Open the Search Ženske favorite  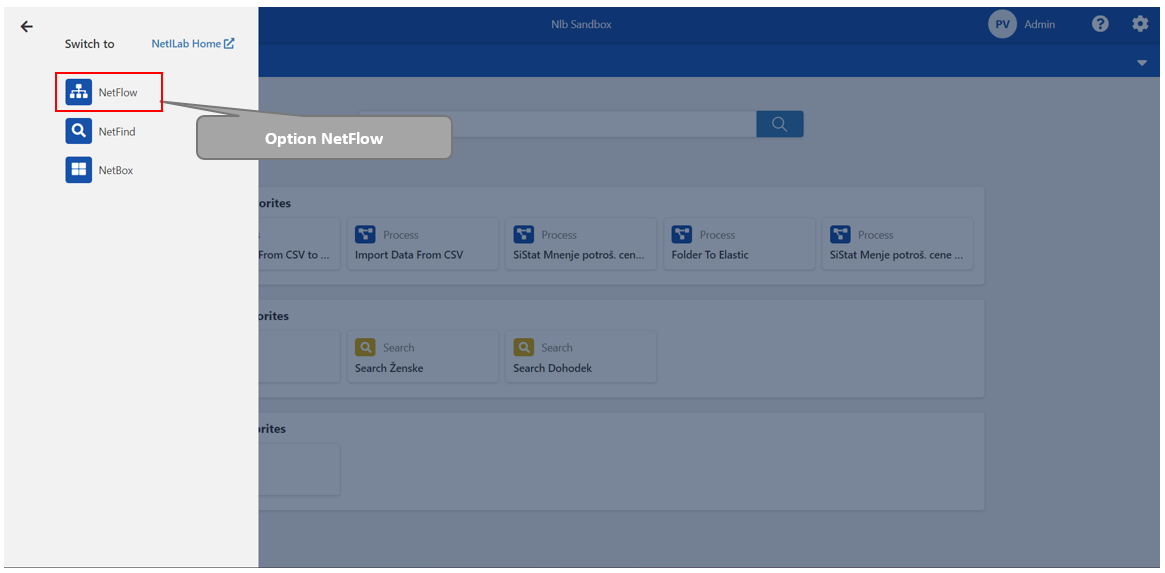click(420, 357)
